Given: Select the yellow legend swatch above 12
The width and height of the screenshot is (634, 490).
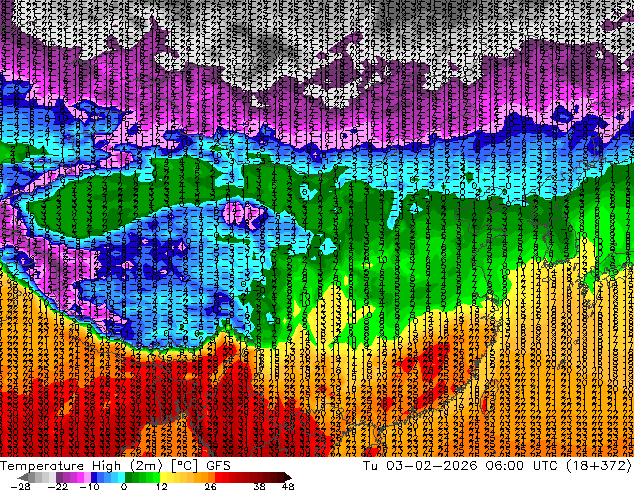Looking at the screenshot, I should point(164,477).
